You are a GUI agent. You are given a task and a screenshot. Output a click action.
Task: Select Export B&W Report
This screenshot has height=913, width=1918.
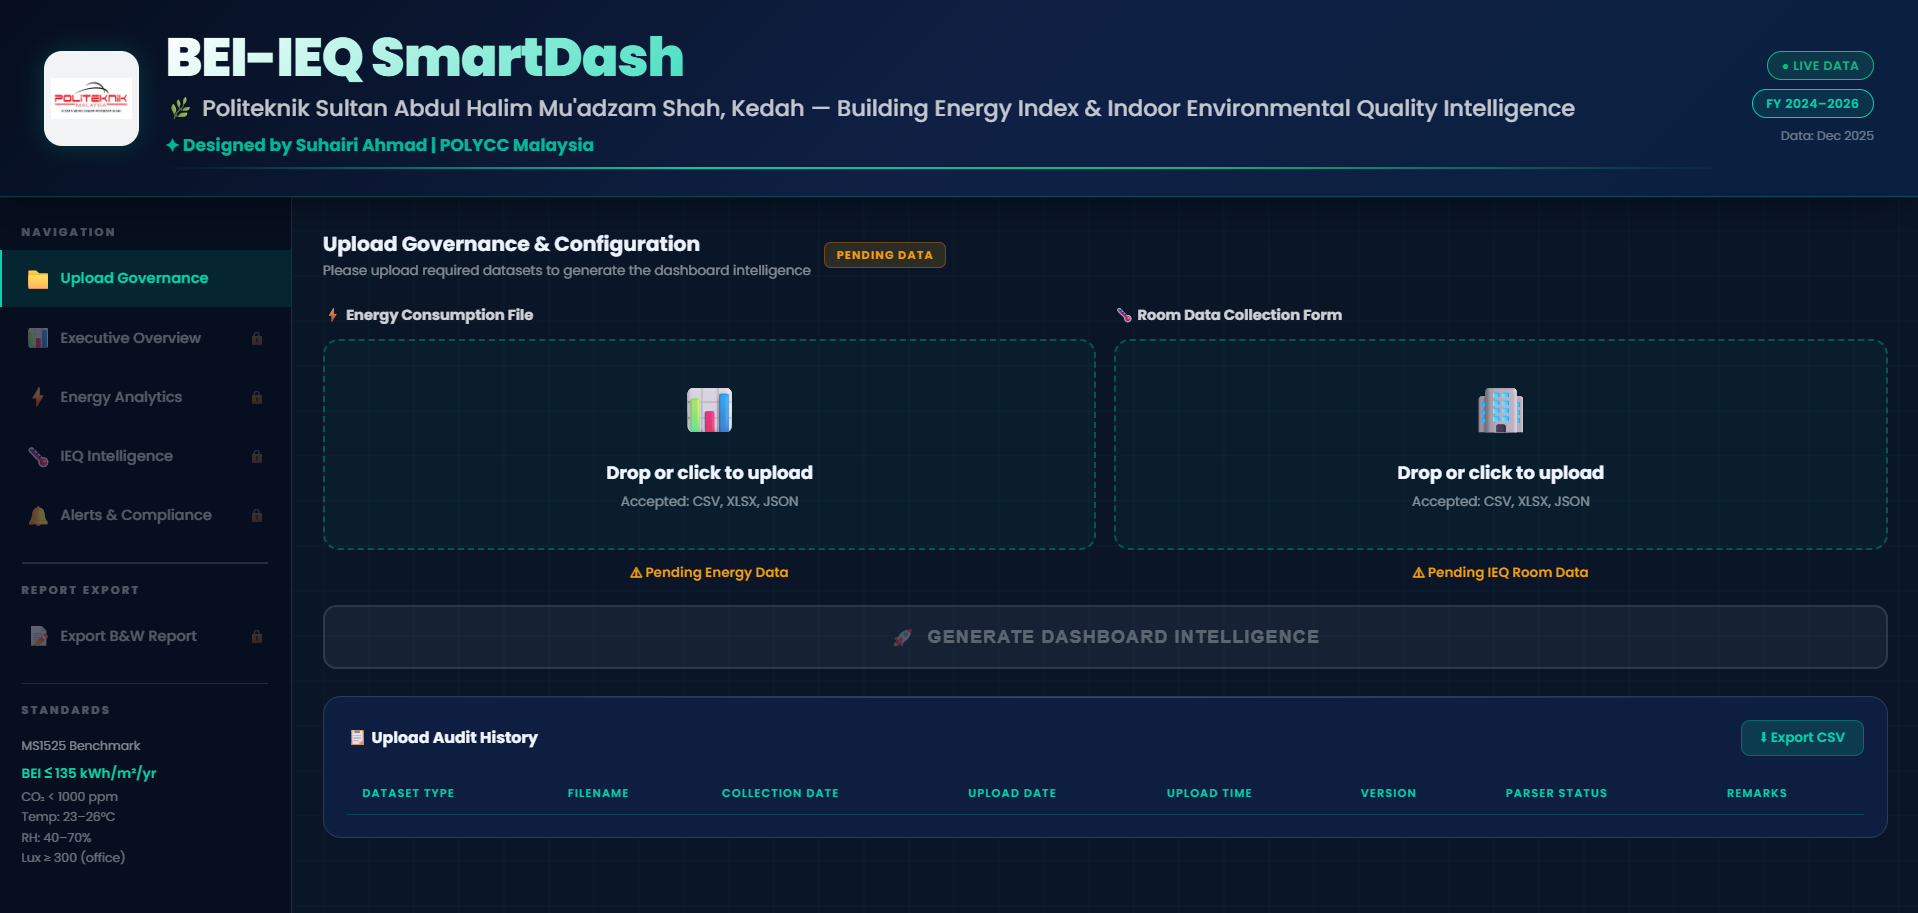tap(146, 636)
